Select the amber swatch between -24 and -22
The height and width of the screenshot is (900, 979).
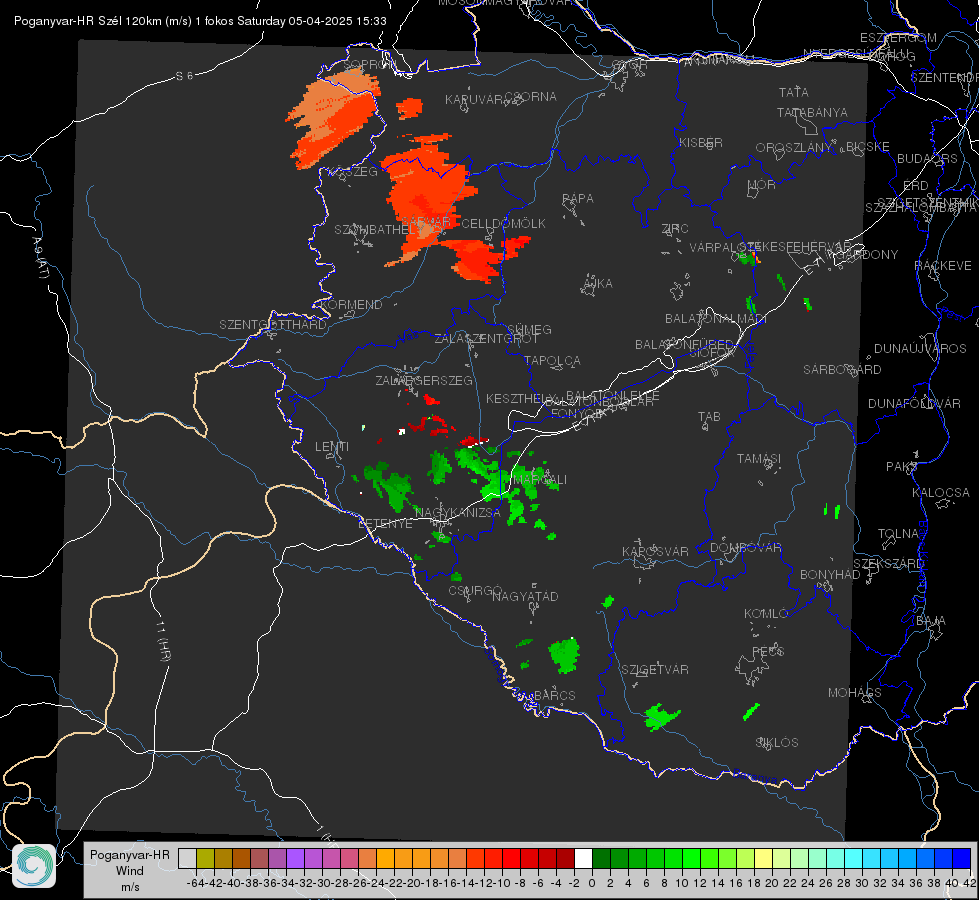[x=385, y=858]
